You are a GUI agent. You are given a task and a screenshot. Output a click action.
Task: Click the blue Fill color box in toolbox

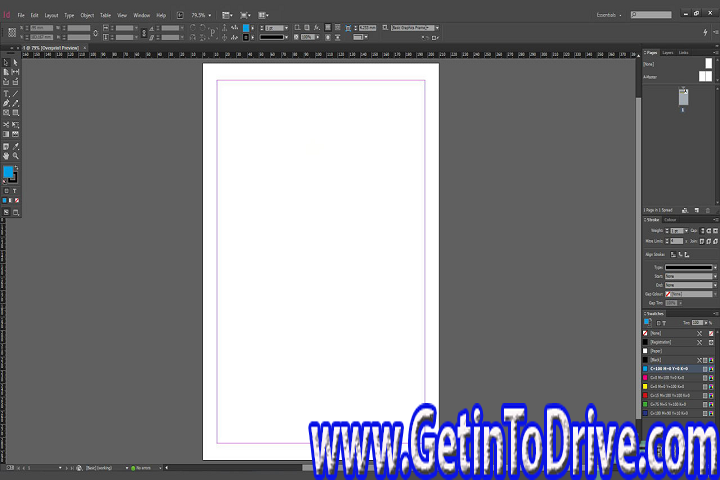click(x=8, y=172)
